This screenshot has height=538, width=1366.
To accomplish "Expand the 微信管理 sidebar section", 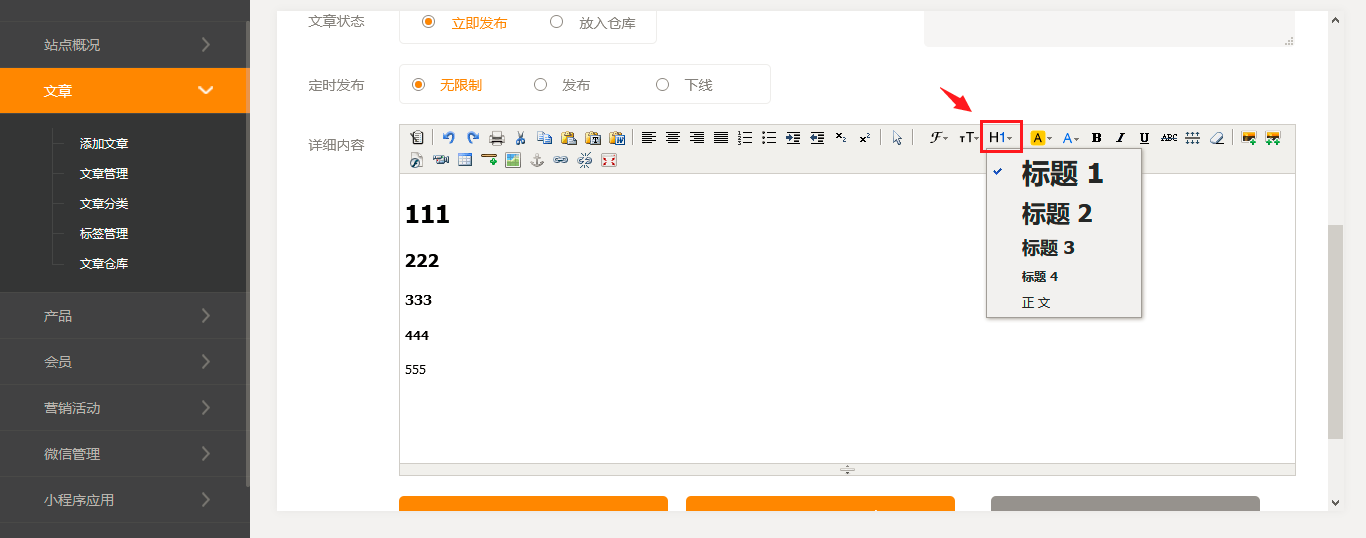I will [124, 454].
